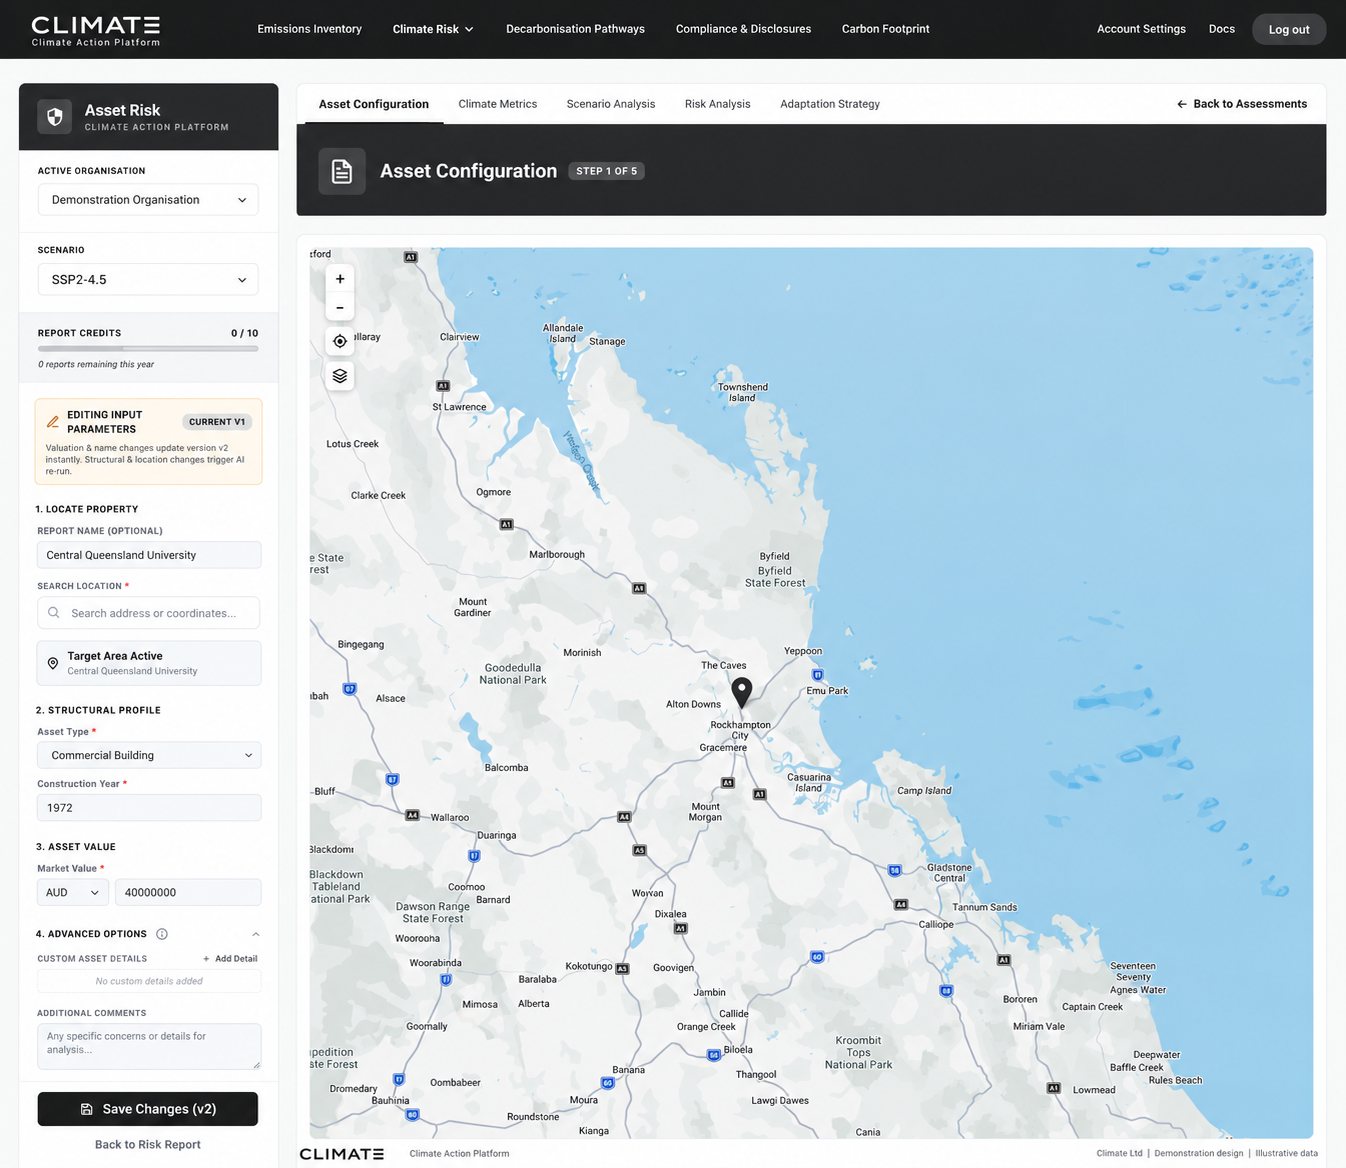Switch to the Scenario Analysis tab
Image resolution: width=1346 pixels, height=1168 pixels.
[611, 104]
